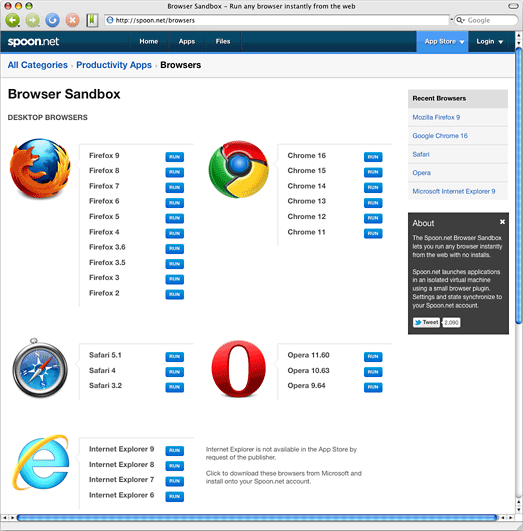
Task: Run Chrome 13
Action: point(373,203)
